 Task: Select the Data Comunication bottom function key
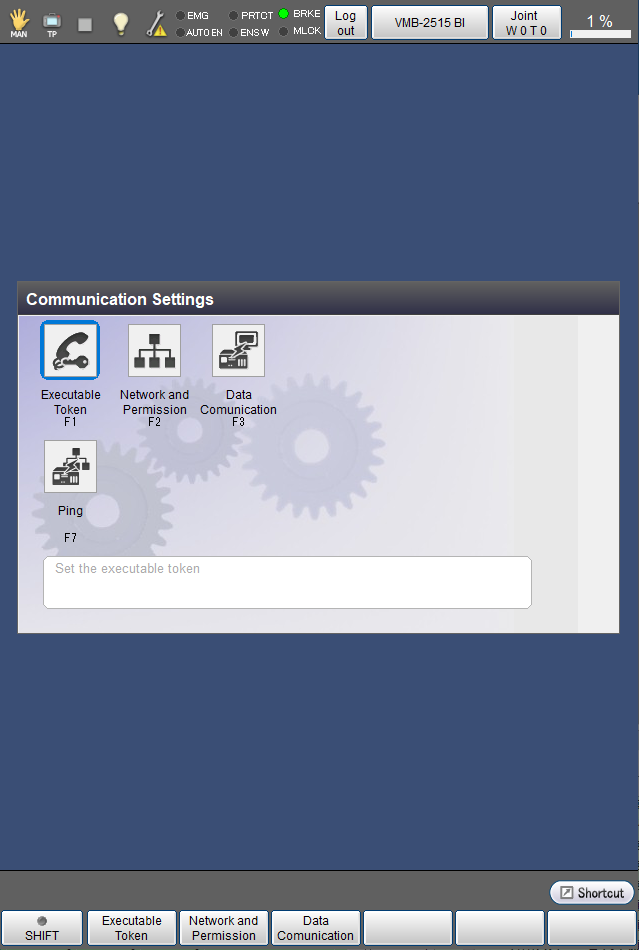[316, 928]
